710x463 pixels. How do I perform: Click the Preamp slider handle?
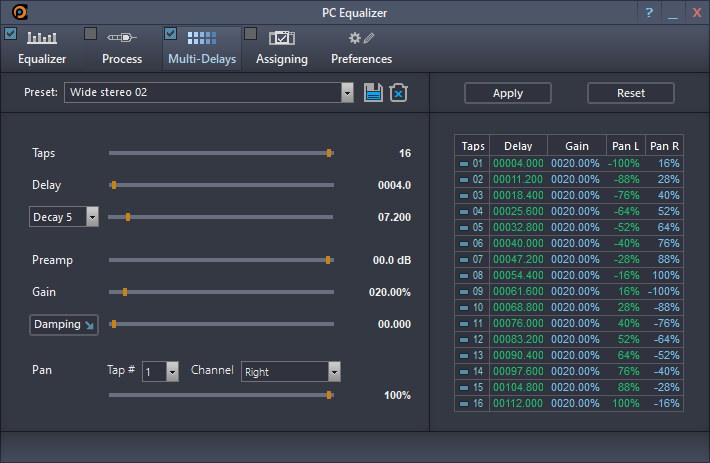pos(328,260)
